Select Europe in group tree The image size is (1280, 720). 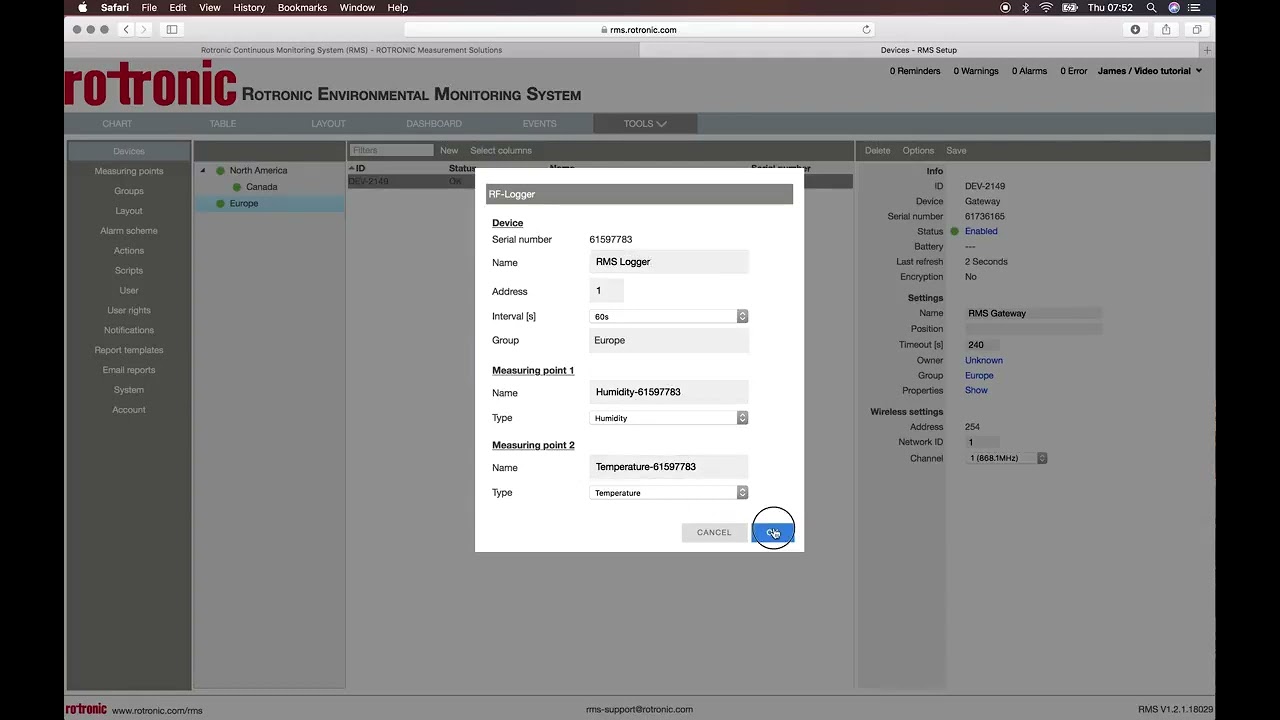click(x=243, y=203)
